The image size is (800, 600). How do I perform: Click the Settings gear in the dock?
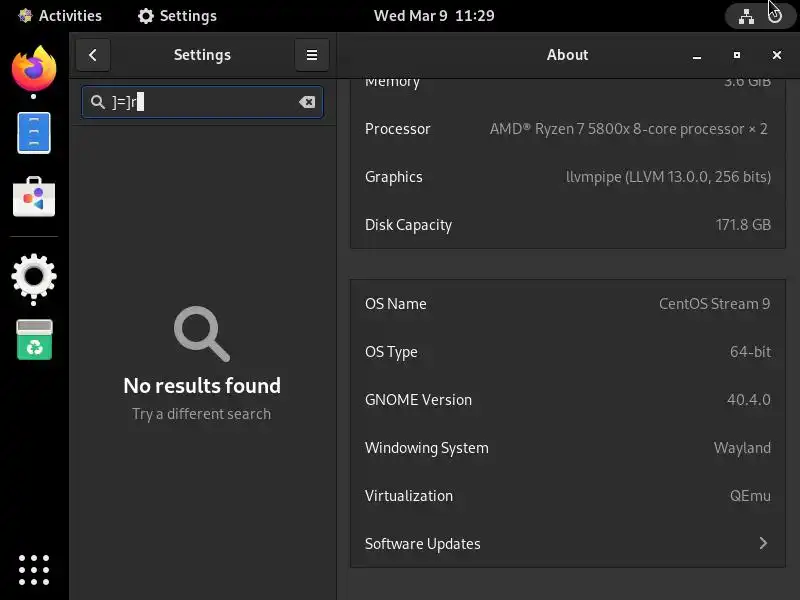coord(34,276)
